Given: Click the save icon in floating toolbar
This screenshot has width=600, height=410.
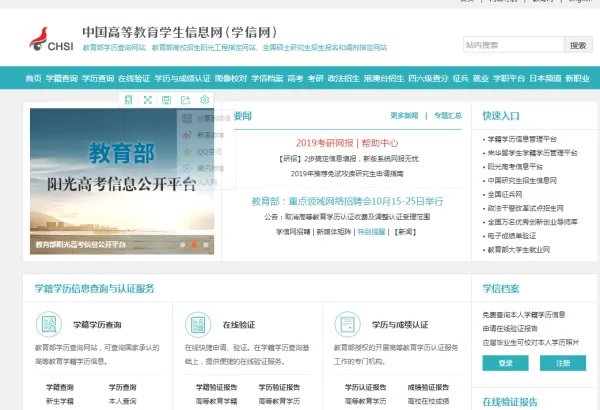Looking at the screenshot, I should pyautogui.click(x=166, y=100).
